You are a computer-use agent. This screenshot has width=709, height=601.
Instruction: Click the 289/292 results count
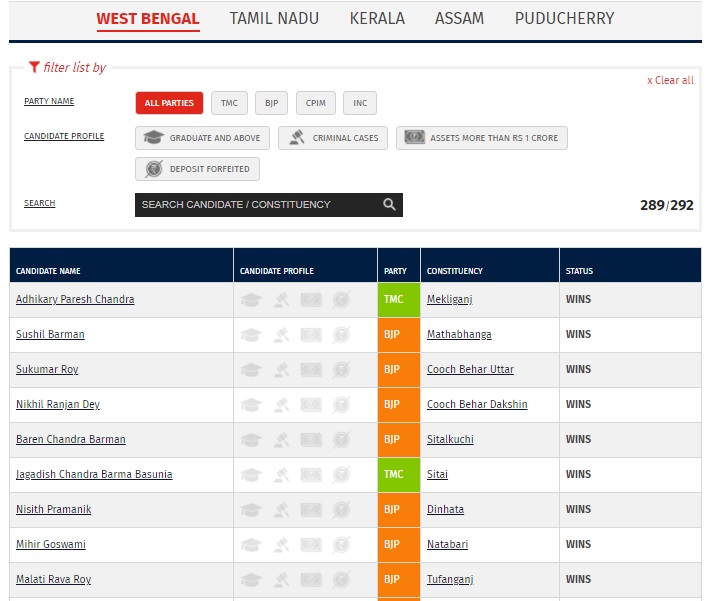[x=666, y=205]
